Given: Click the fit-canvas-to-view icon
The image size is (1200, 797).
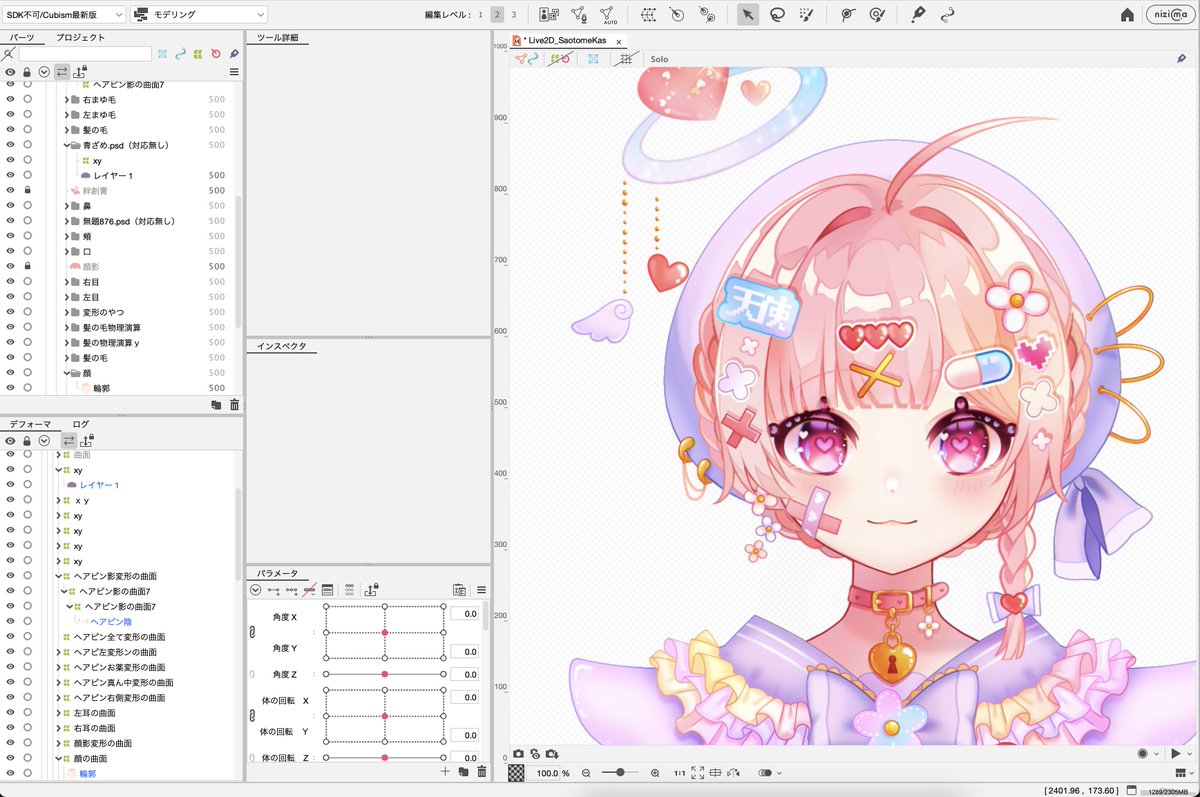Looking at the screenshot, I should point(697,772).
